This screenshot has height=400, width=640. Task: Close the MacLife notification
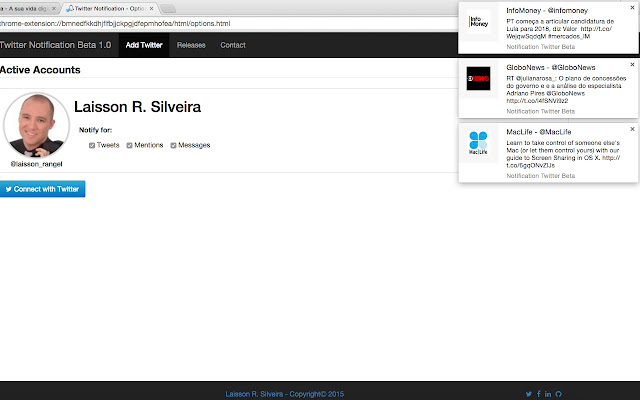(x=632, y=129)
